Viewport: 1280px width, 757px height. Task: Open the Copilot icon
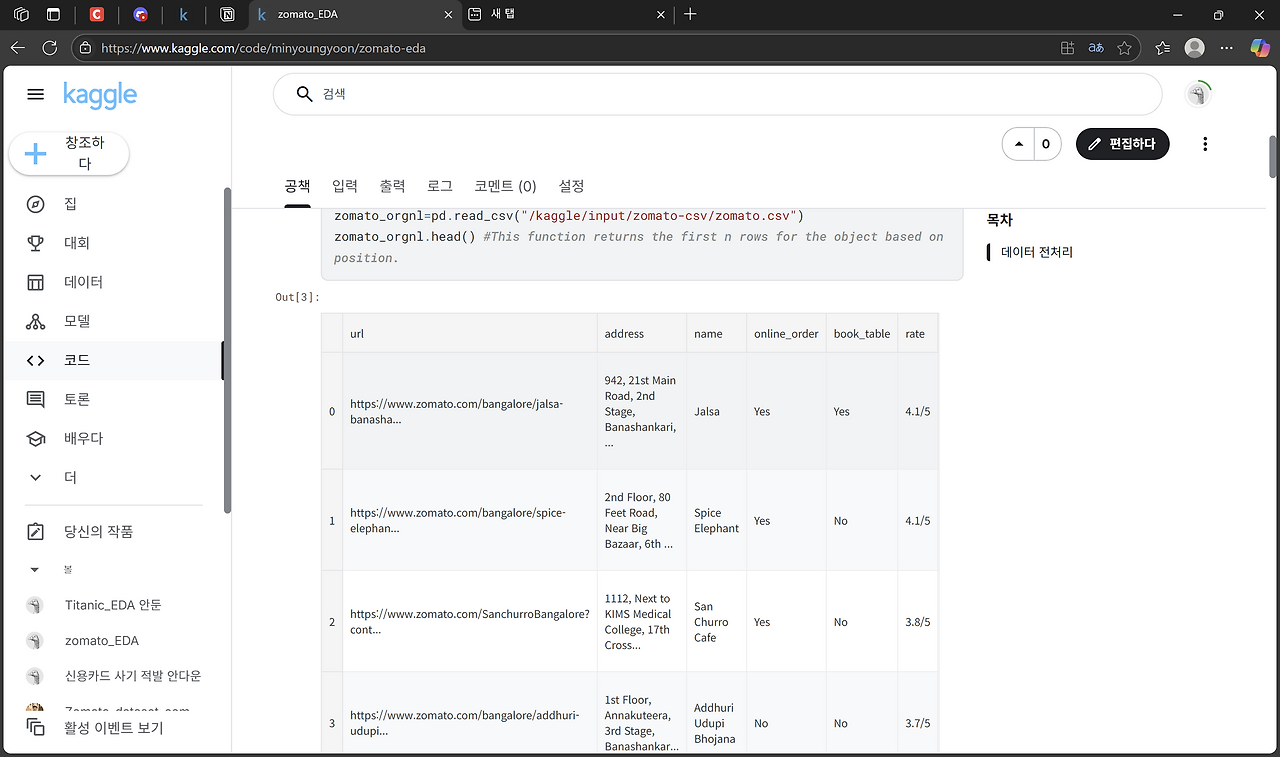[1260, 47]
